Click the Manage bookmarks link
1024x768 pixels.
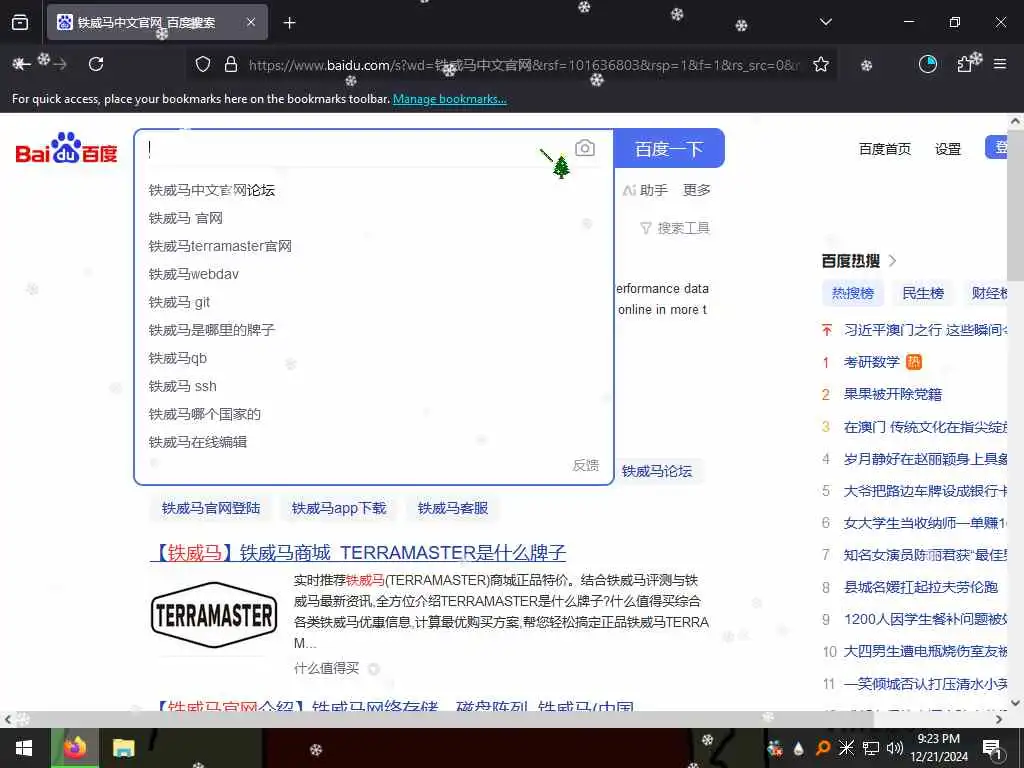449,99
